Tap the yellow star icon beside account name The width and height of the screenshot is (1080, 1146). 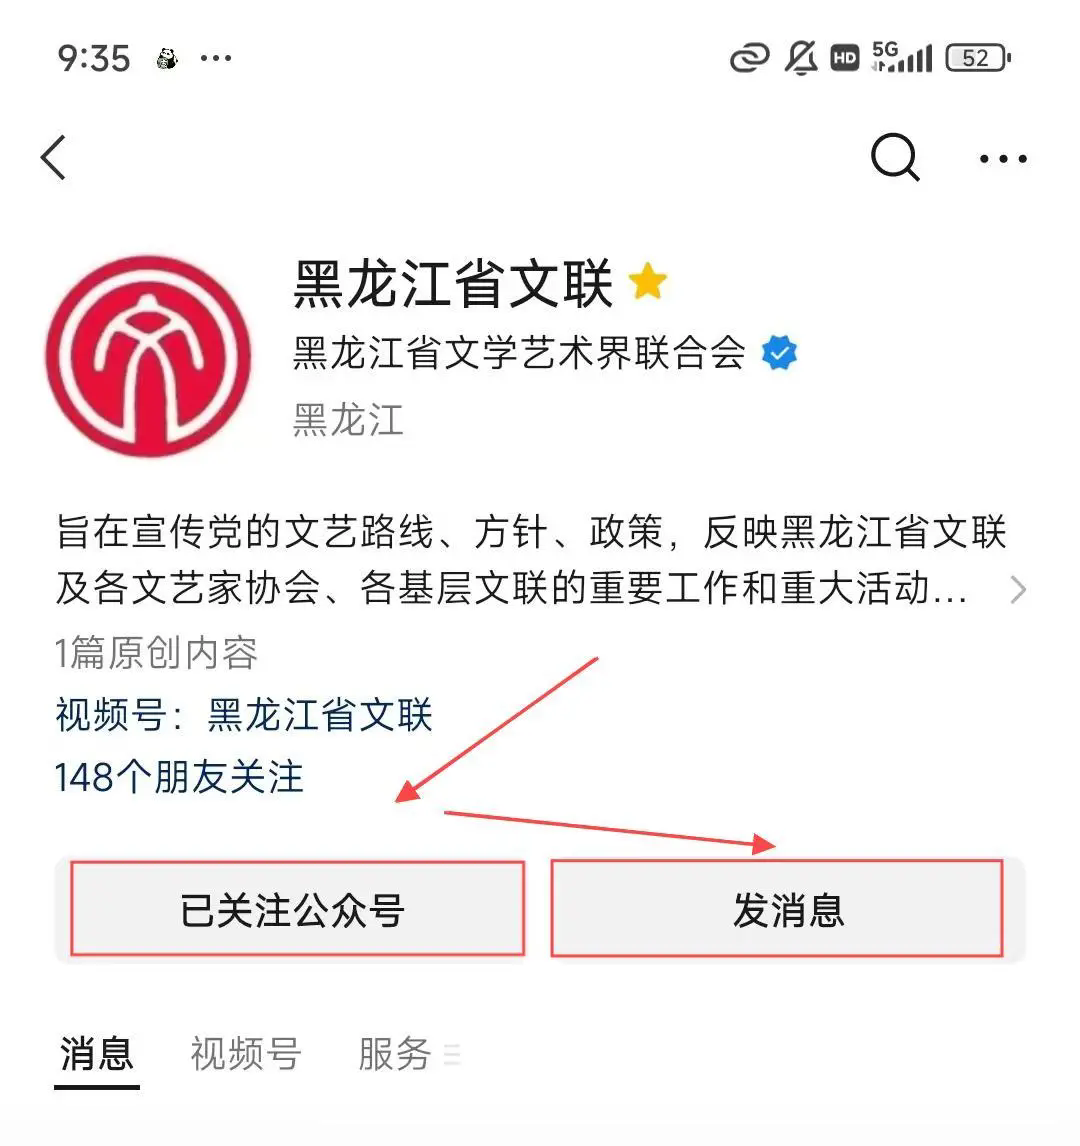tap(647, 282)
